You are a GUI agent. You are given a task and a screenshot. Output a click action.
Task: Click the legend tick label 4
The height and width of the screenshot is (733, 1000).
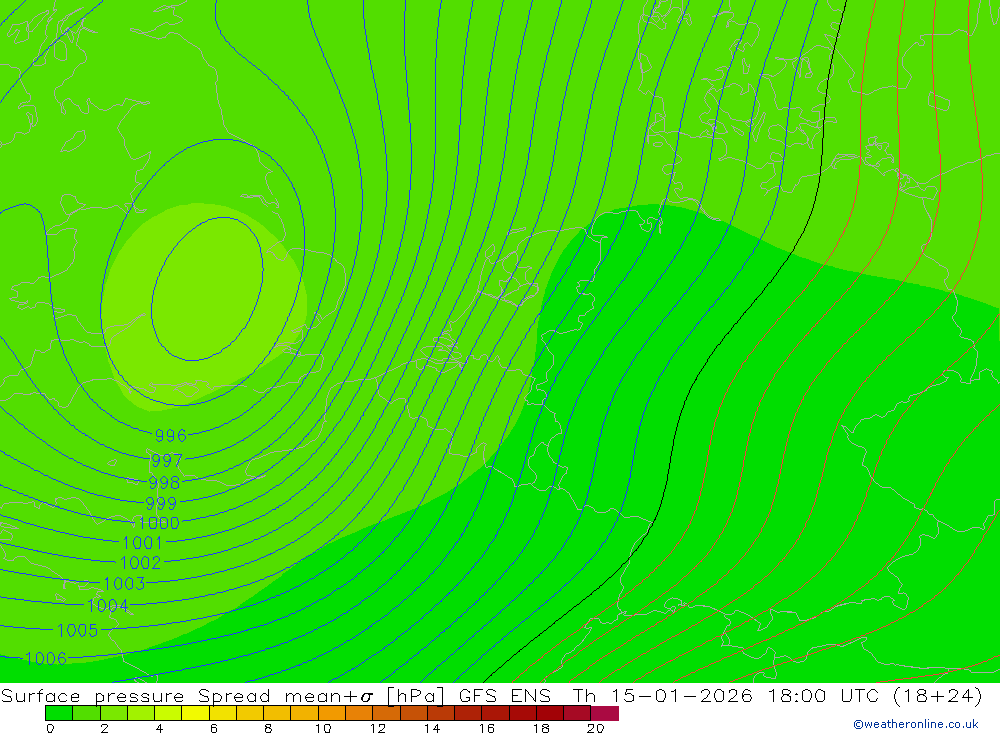coord(159,728)
